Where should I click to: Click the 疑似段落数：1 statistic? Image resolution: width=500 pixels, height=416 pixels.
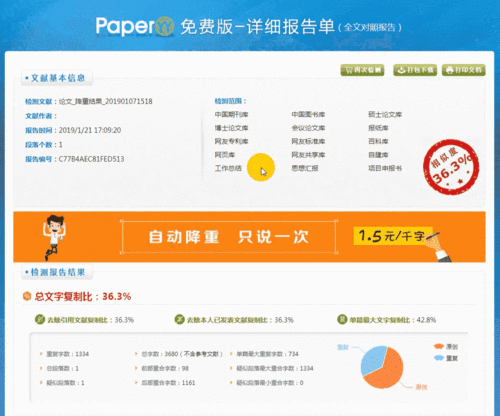[65, 383]
